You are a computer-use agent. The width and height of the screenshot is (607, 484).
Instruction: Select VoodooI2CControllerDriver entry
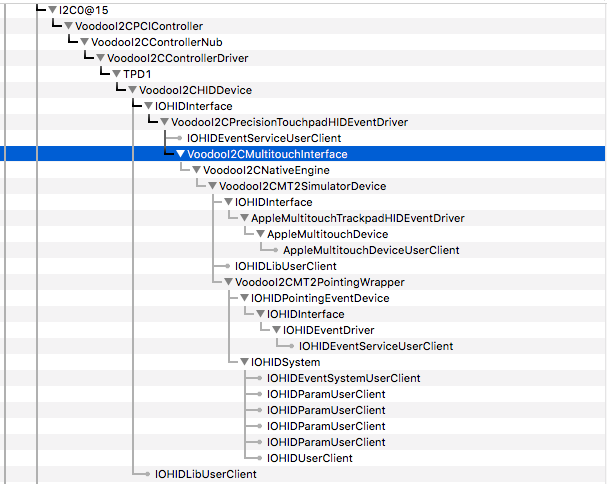tap(178, 58)
